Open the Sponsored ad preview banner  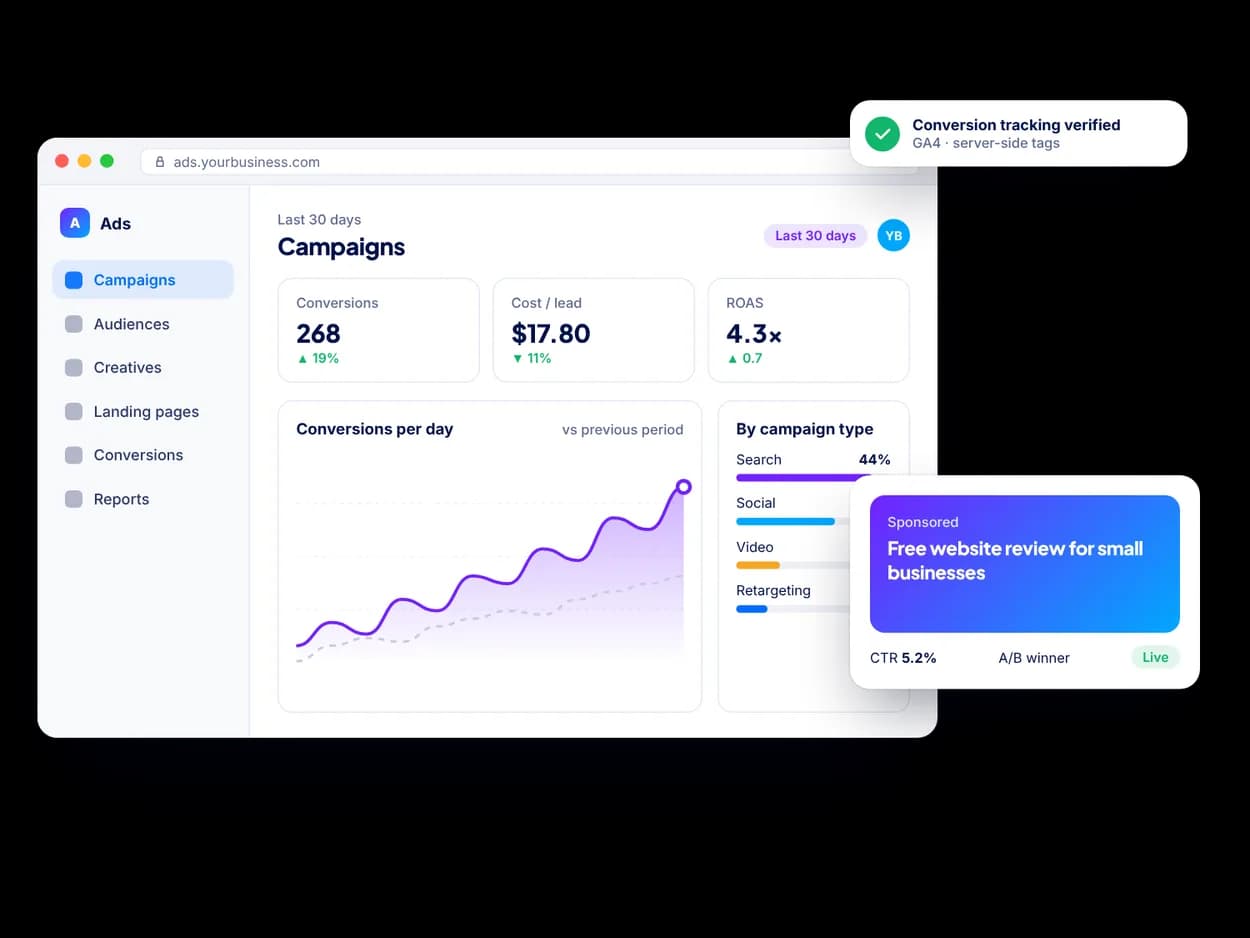[x=1025, y=564]
